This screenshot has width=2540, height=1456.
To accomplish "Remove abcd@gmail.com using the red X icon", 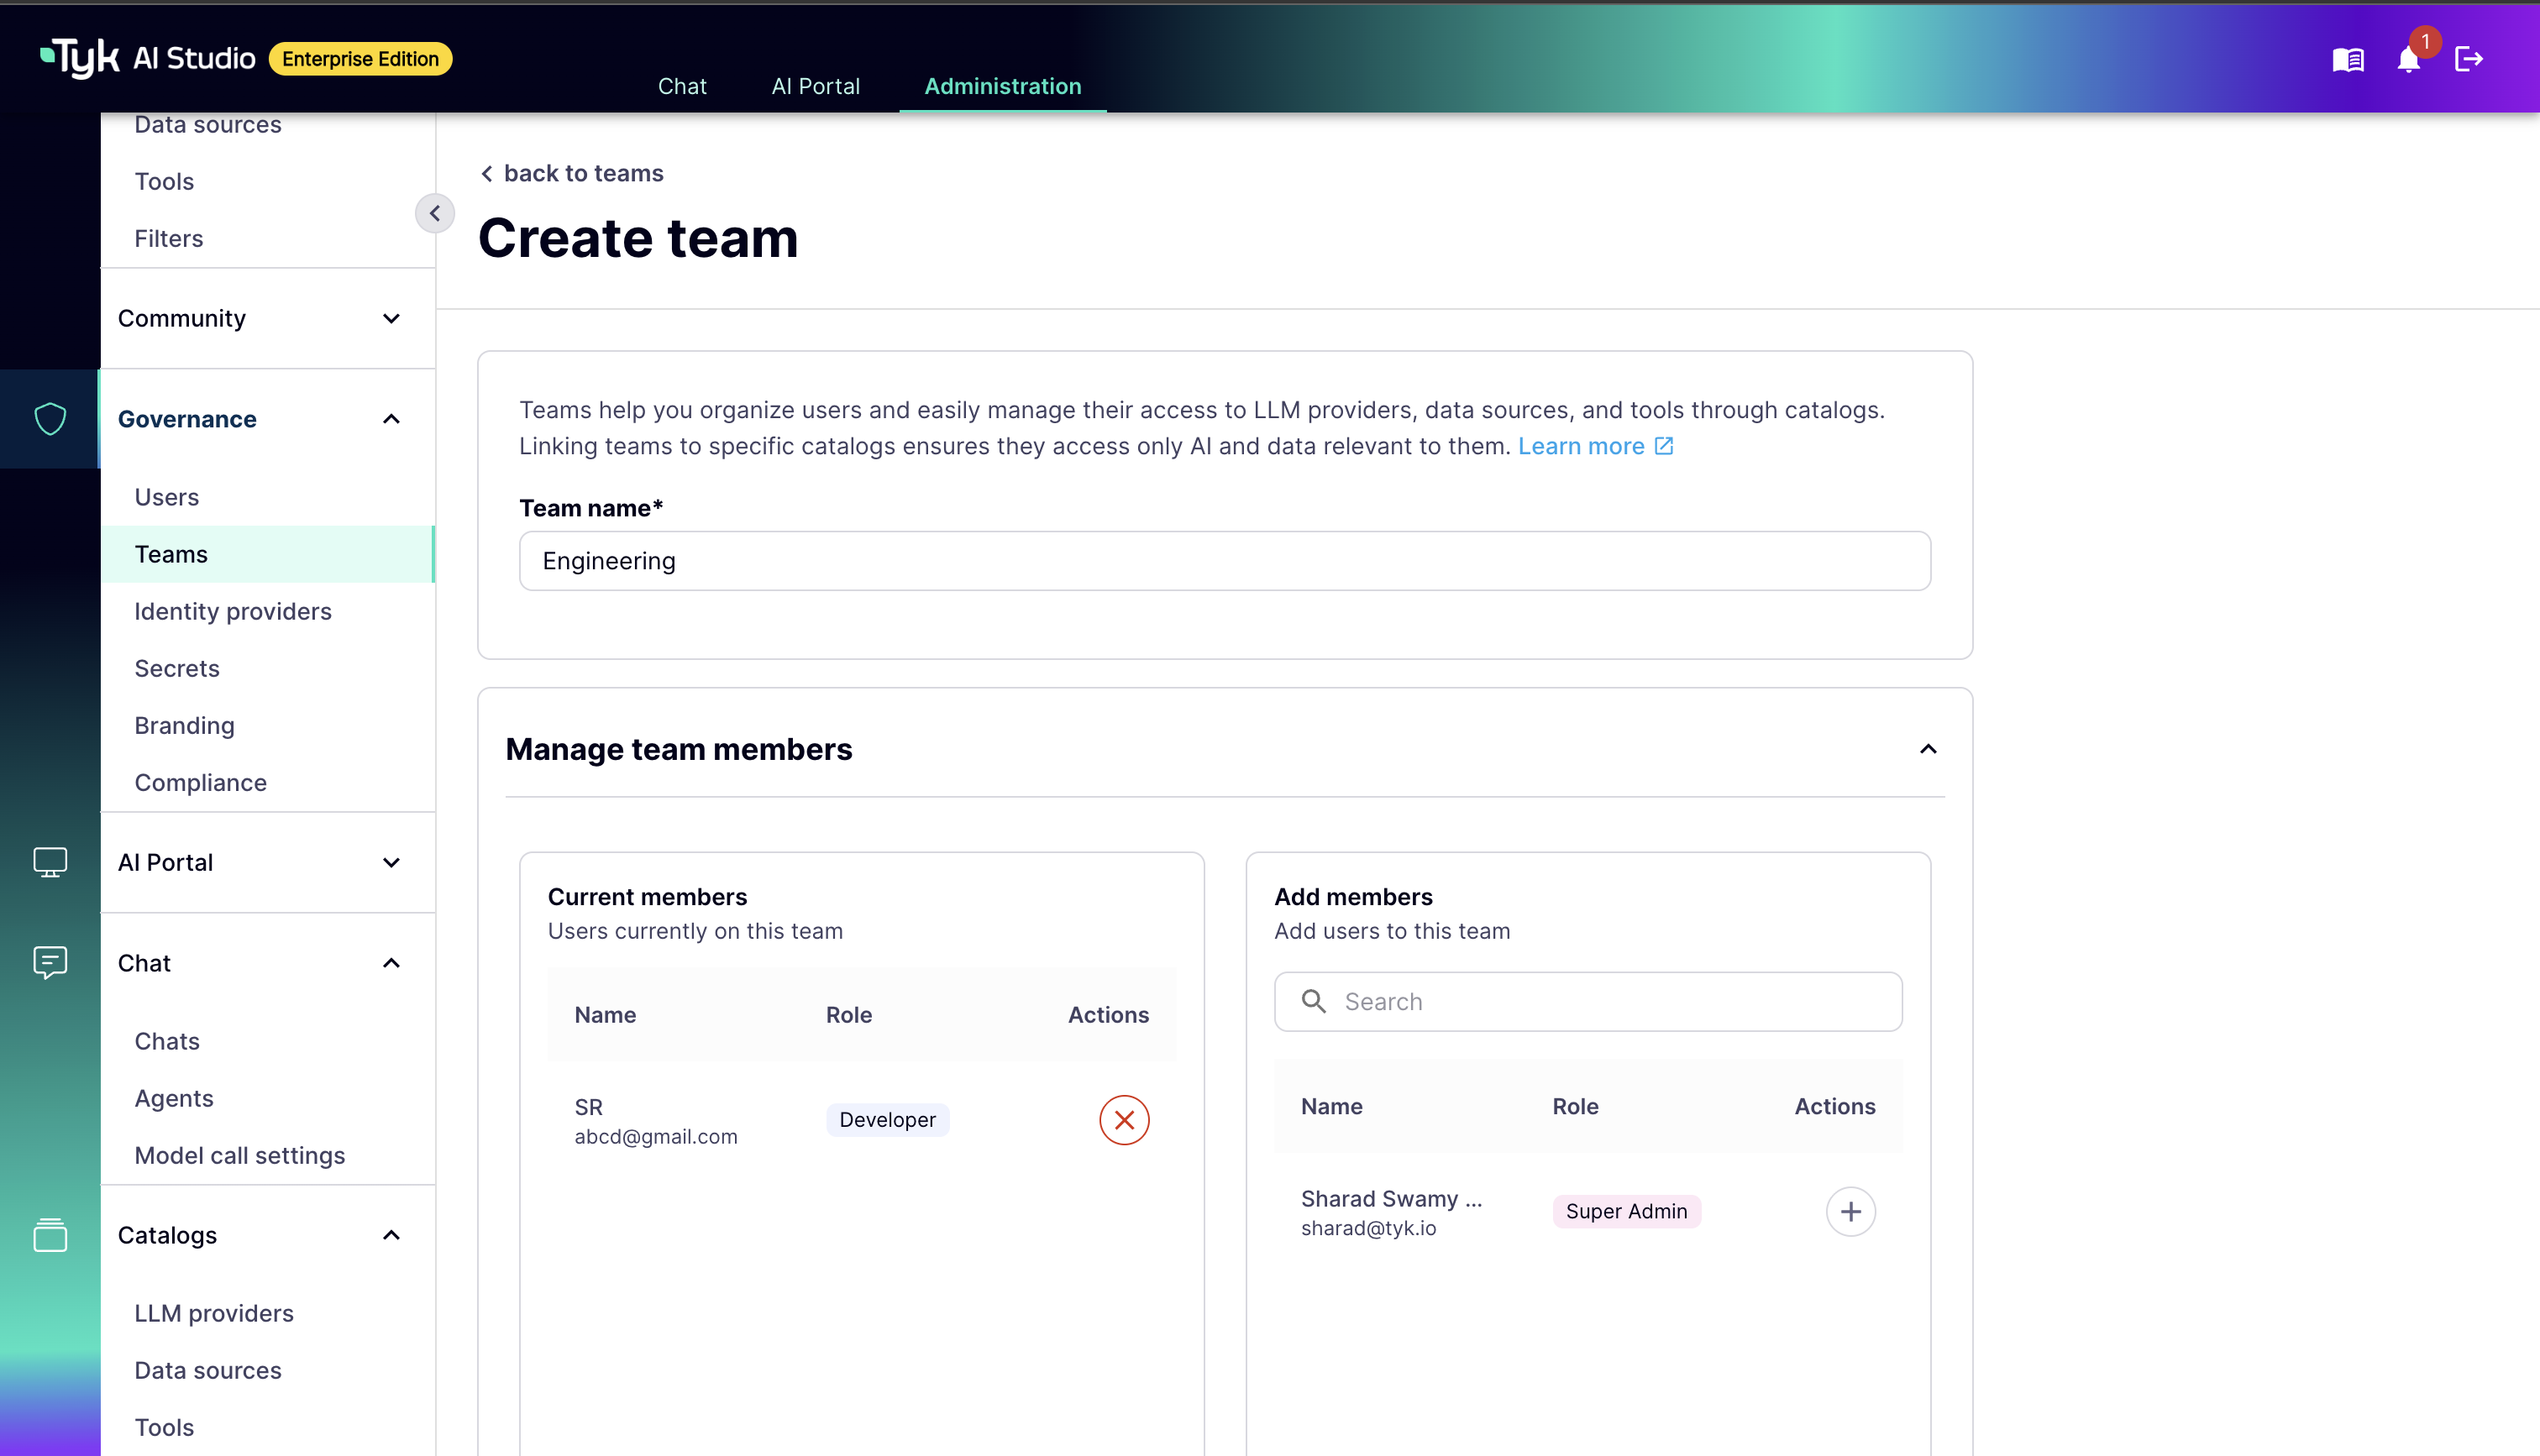I will pyautogui.click(x=1124, y=1120).
